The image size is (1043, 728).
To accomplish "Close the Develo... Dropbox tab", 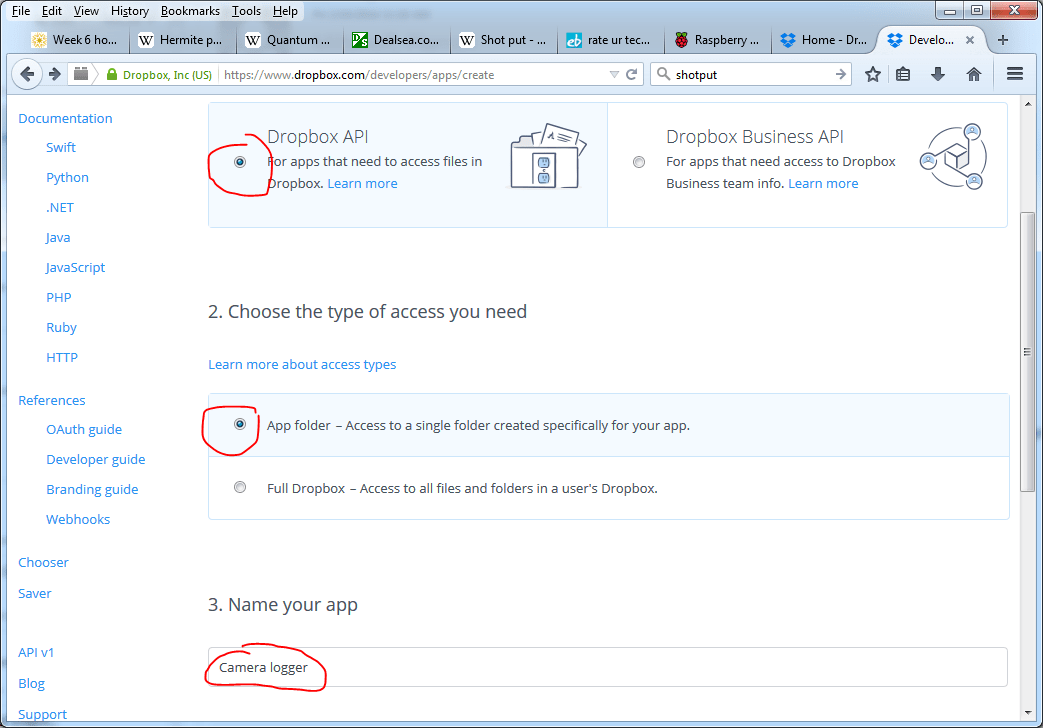I will tap(970, 40).
